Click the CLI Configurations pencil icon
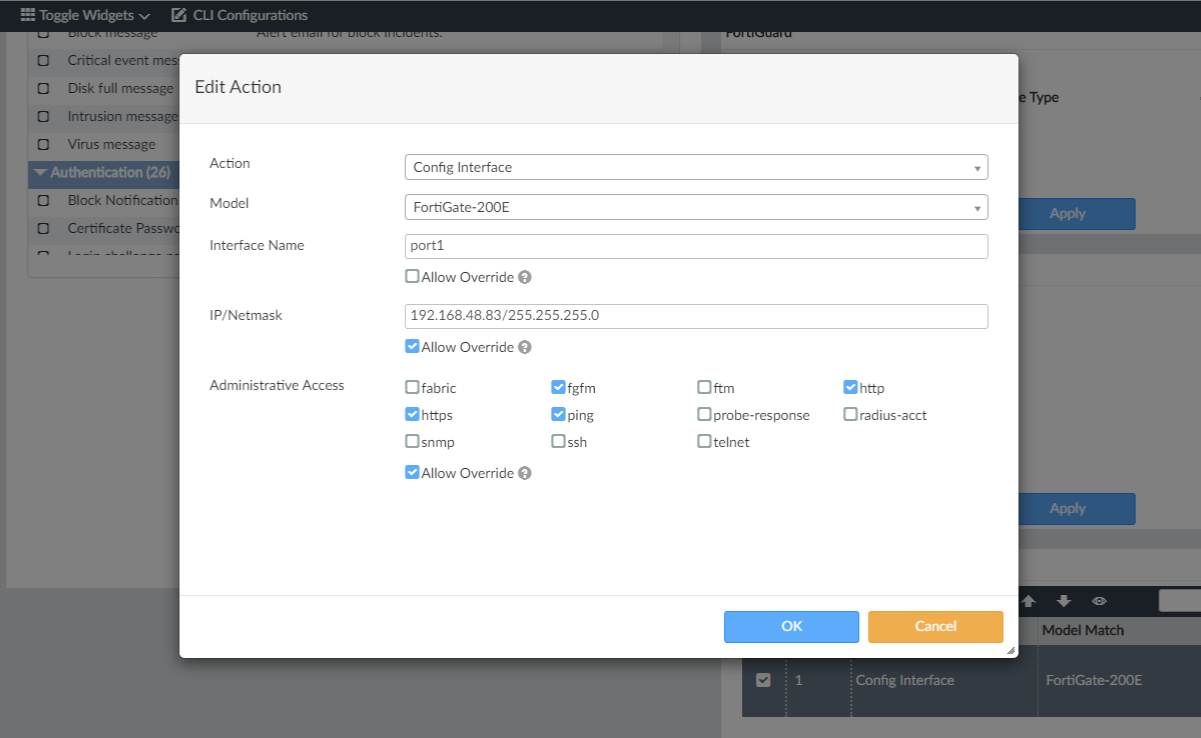The height and width of the screenshot is (738, 1201). click(x=177, y=15)
